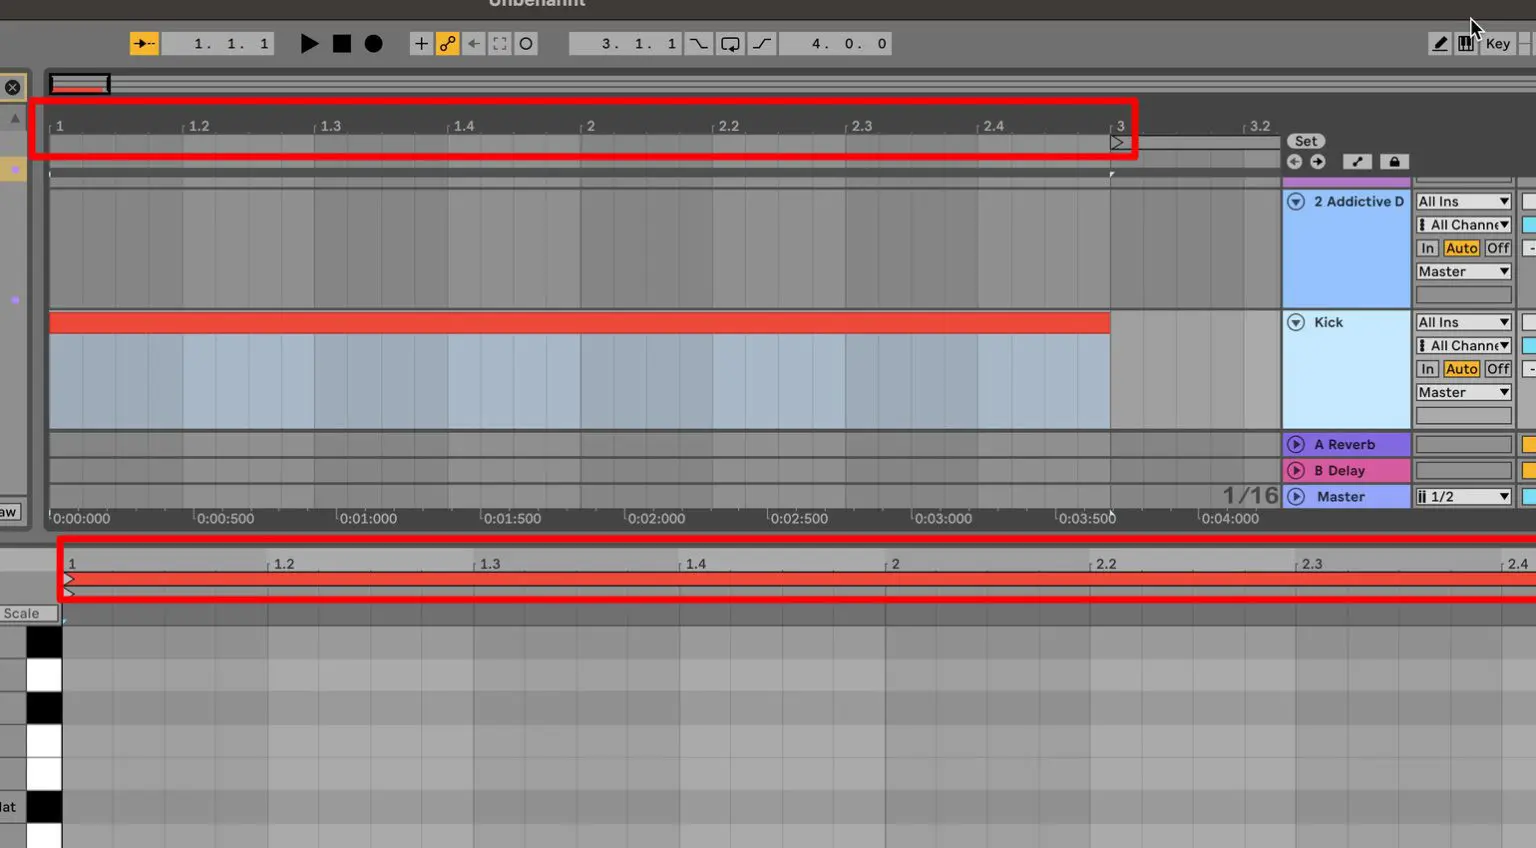This screenshot has width=1536, height=848.
Task: Open the All Ins input chooser on Kick
Action: coord(1462,321)
